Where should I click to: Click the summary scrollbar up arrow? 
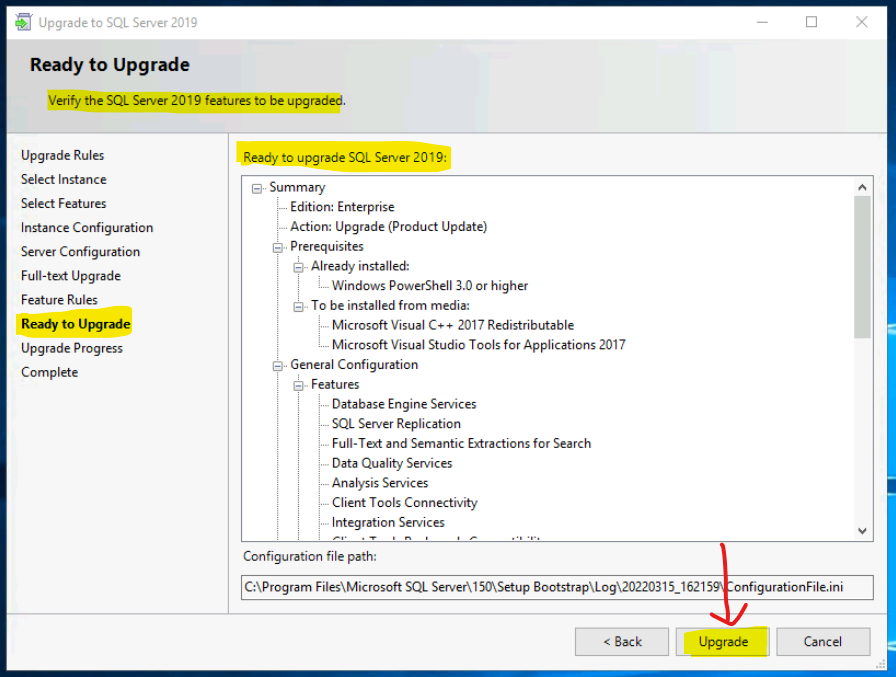coord(862,187)
